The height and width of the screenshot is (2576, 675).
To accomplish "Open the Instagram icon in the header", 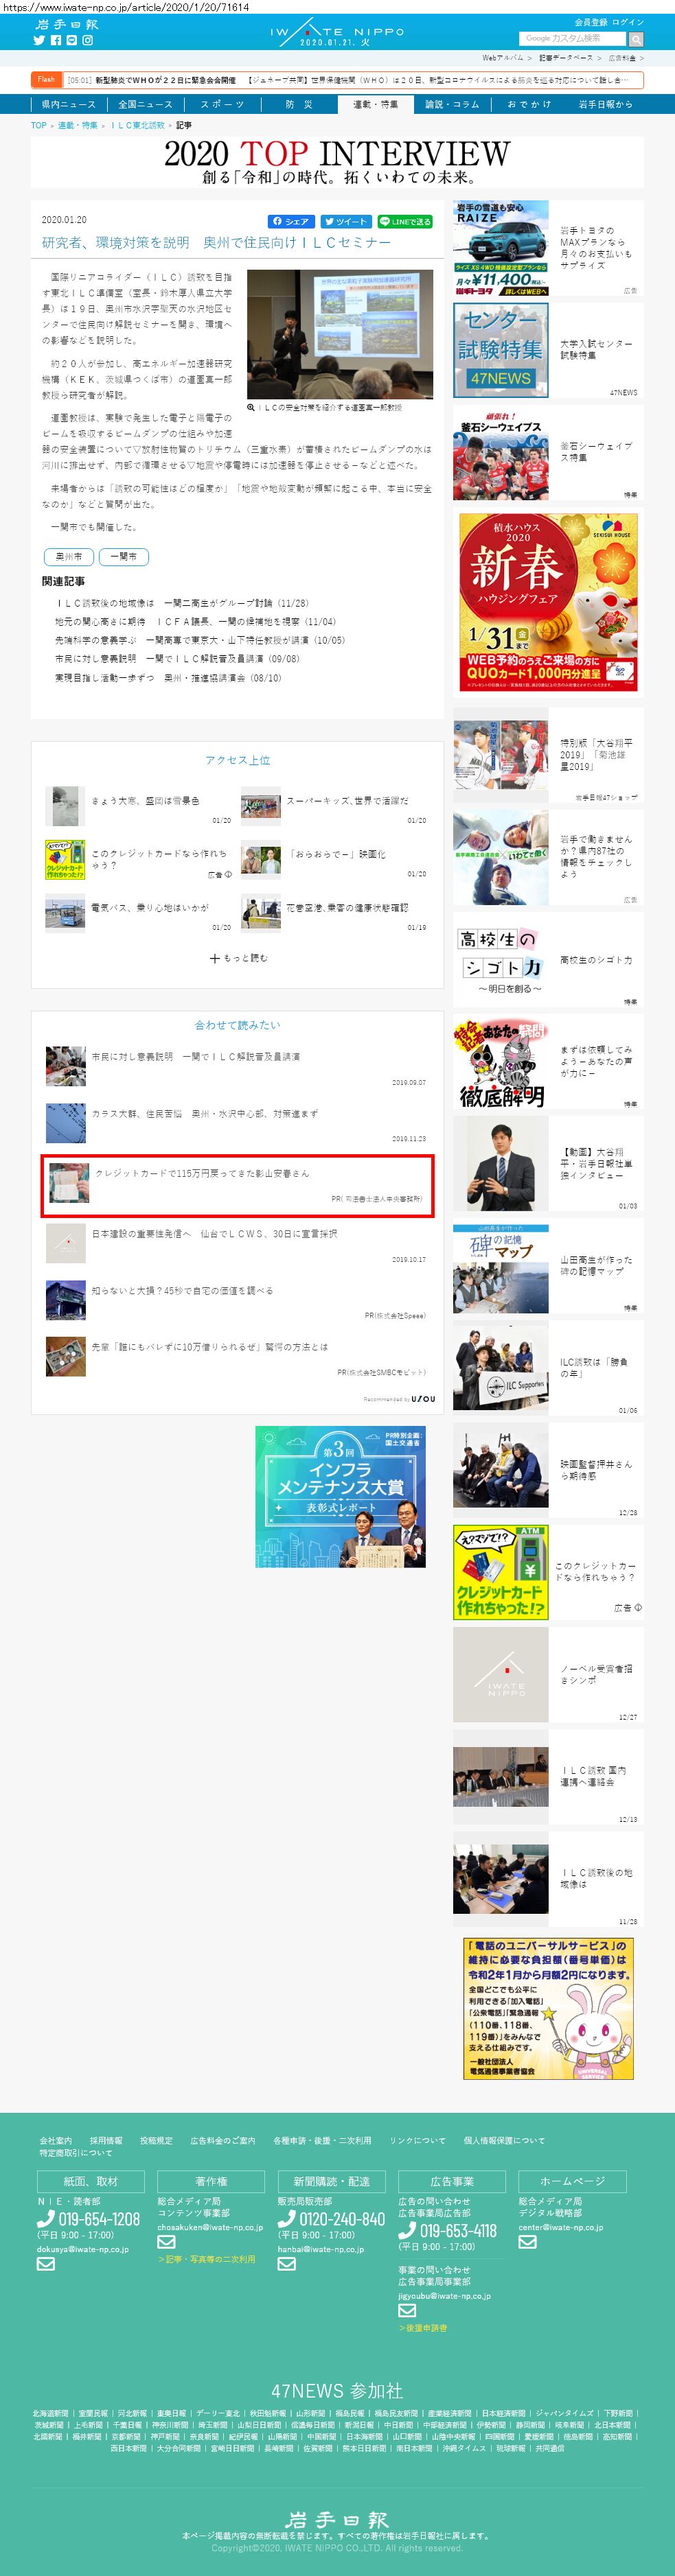I will (x=87, y=41).
